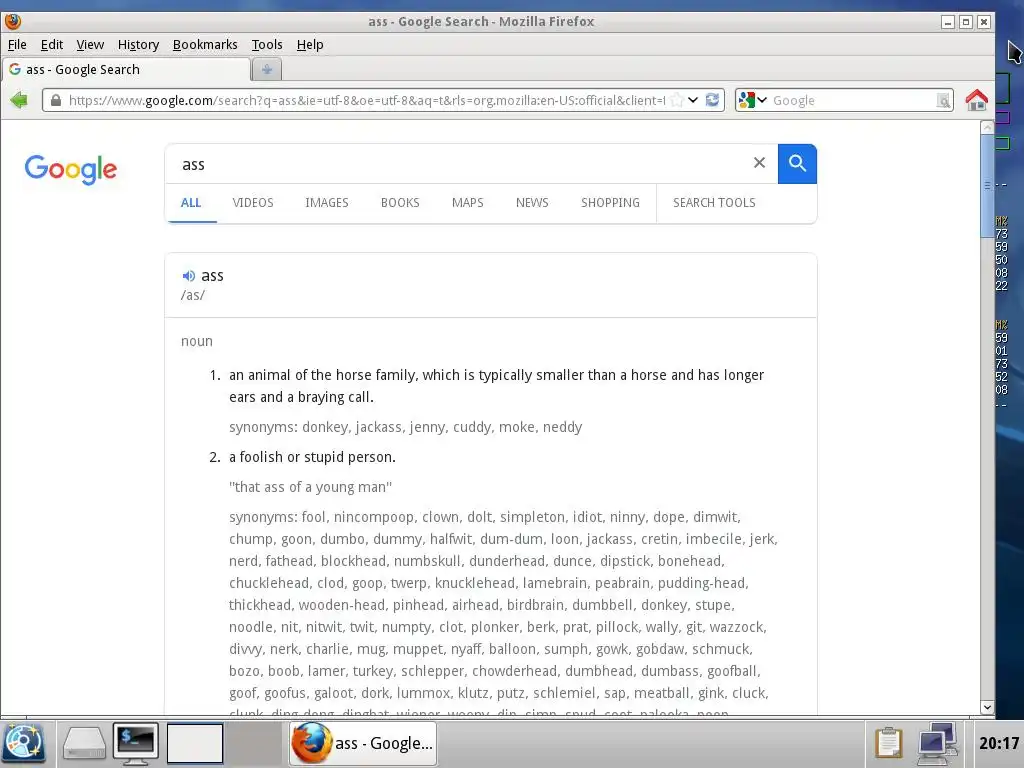The width and height of the screenshot is (1024, 768).
Task: Click the taskbar clock showing 20:17
Action: coord(999,743)
